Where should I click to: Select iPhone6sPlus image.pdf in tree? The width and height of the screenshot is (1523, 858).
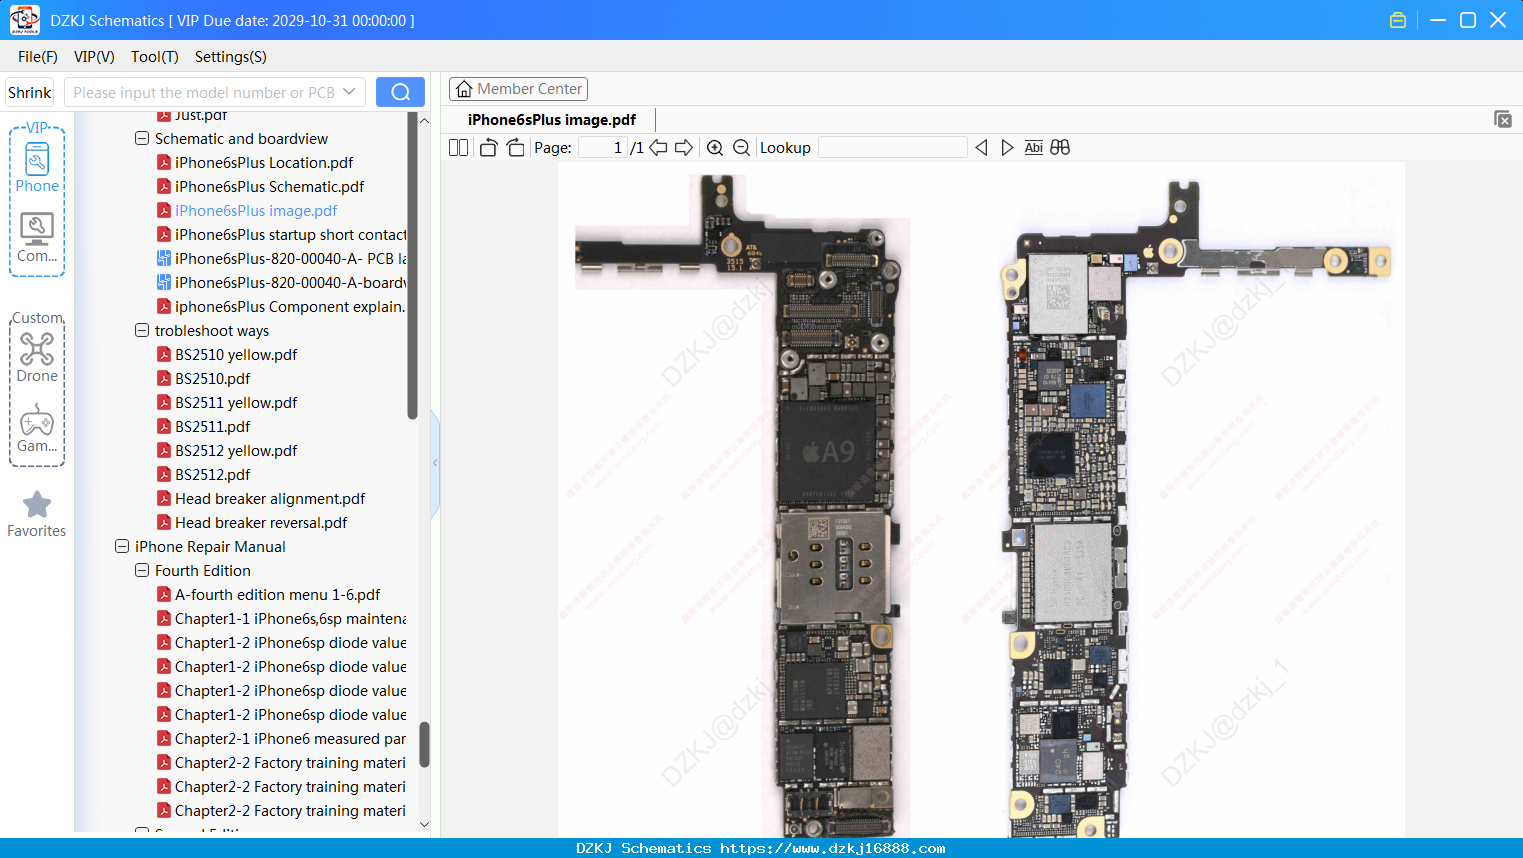click(x=247, y=211)
